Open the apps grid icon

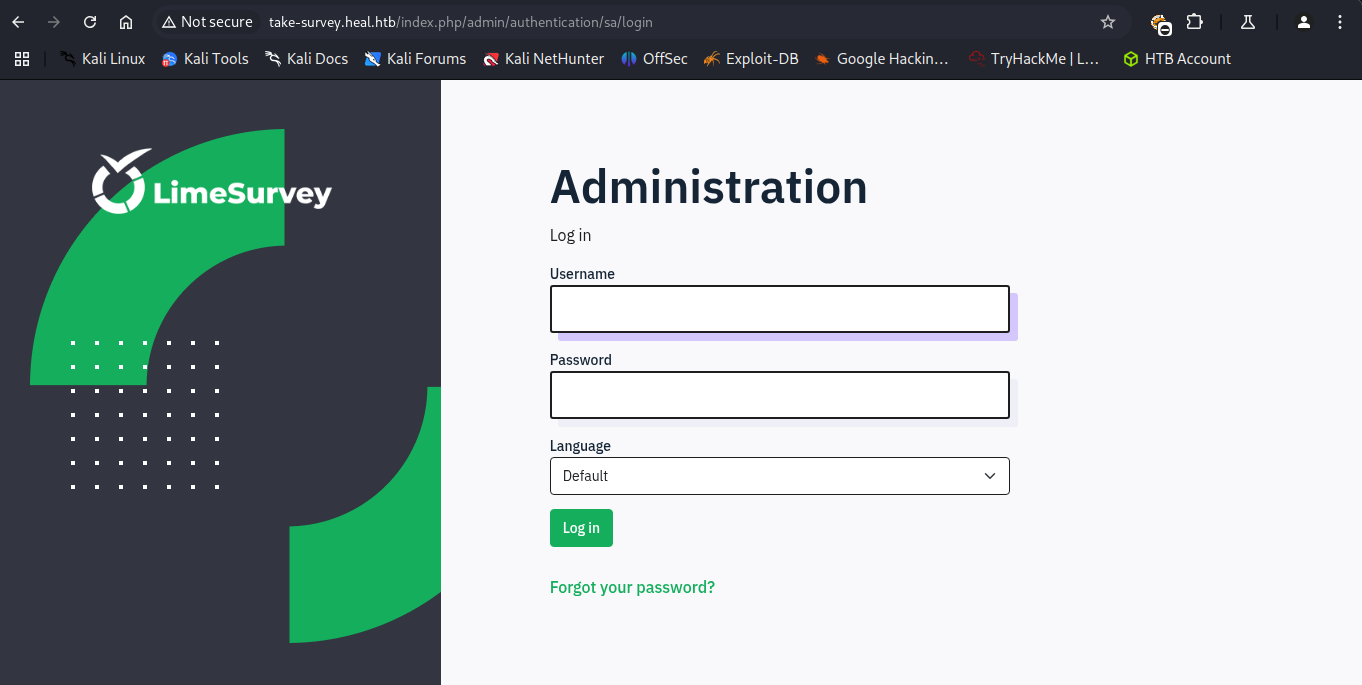click(22, 59)
